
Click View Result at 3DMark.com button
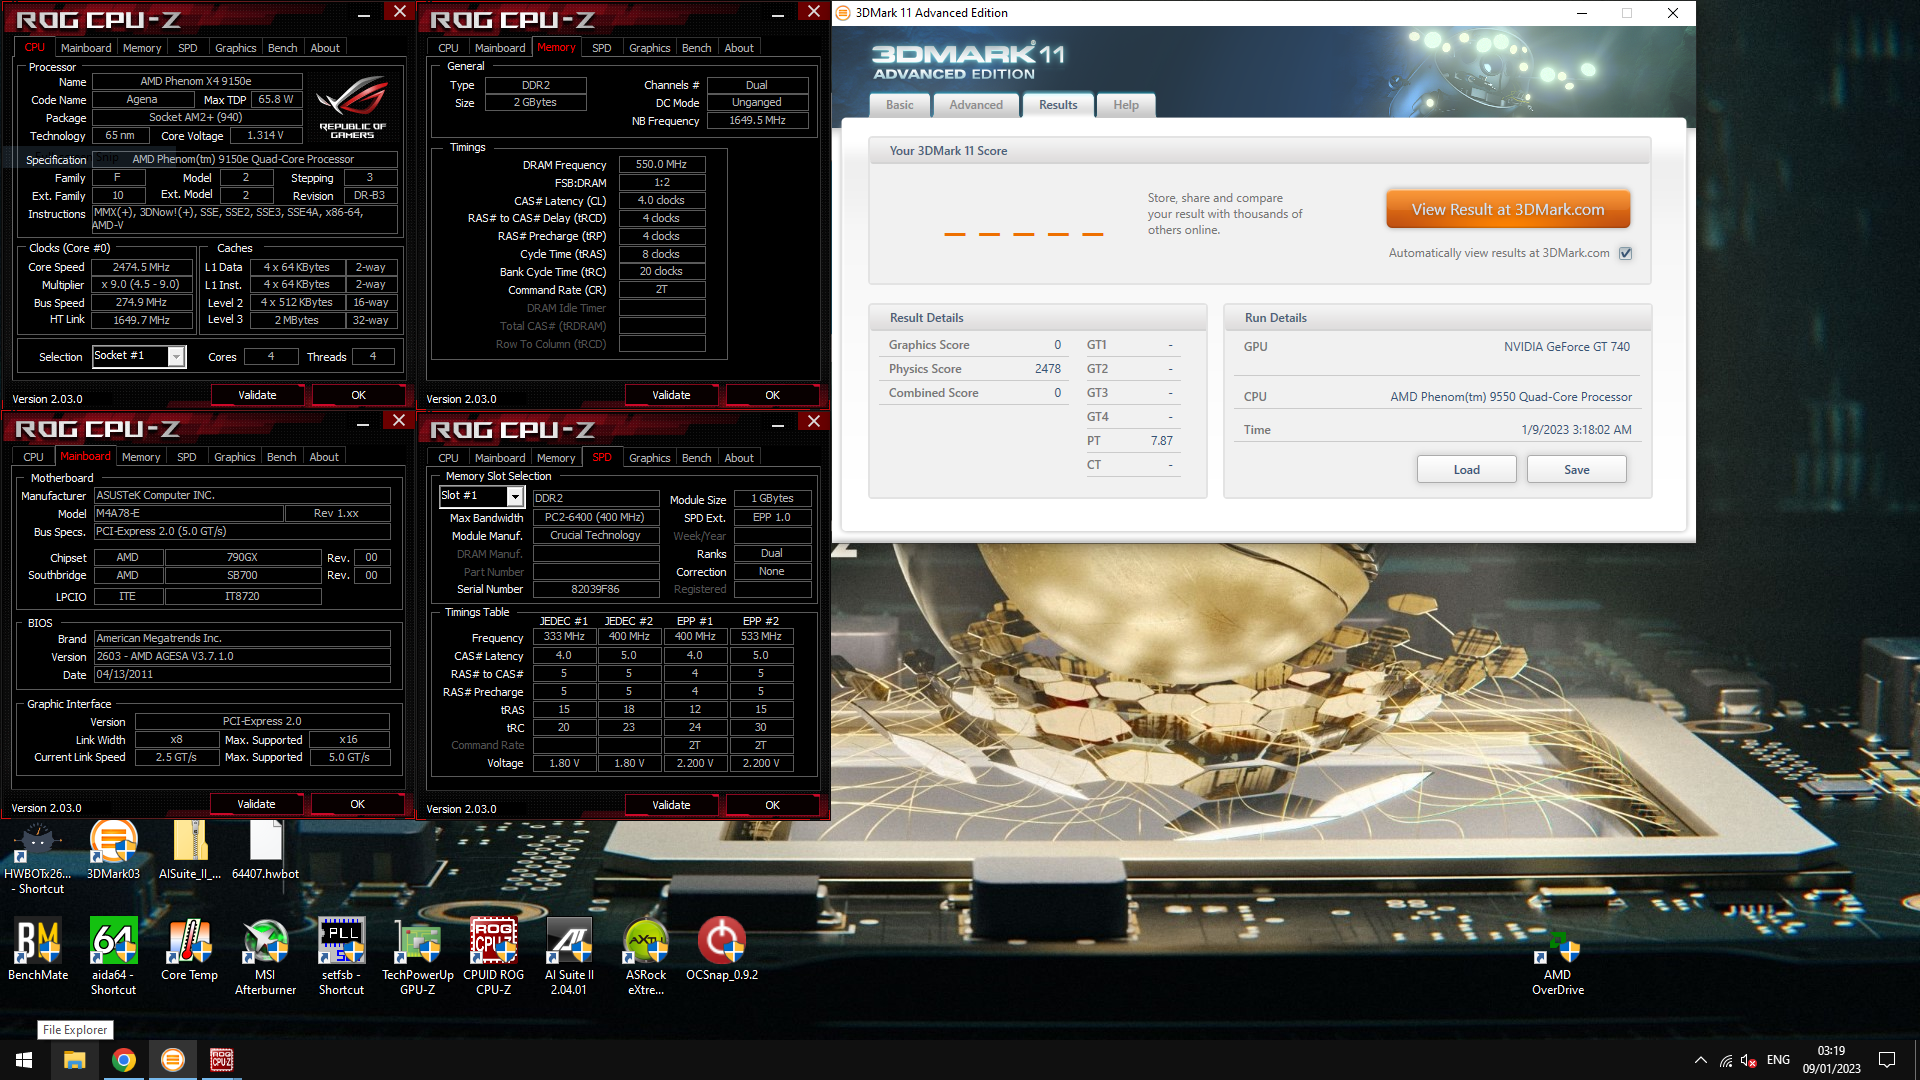[x=1508, y=210]
